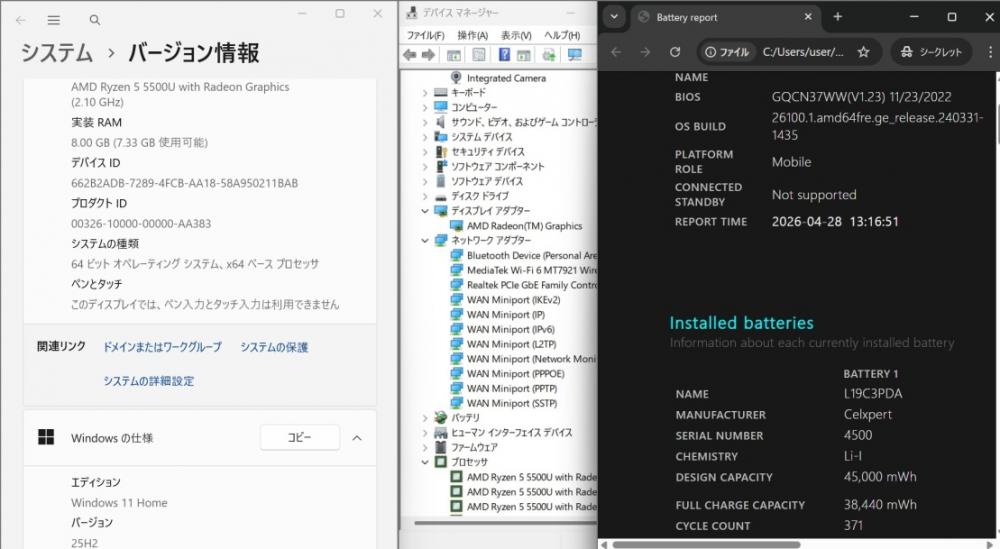Click the browser forward arrow
Image resolution: width=1000 pixels, height=549 pixels.
645,52
